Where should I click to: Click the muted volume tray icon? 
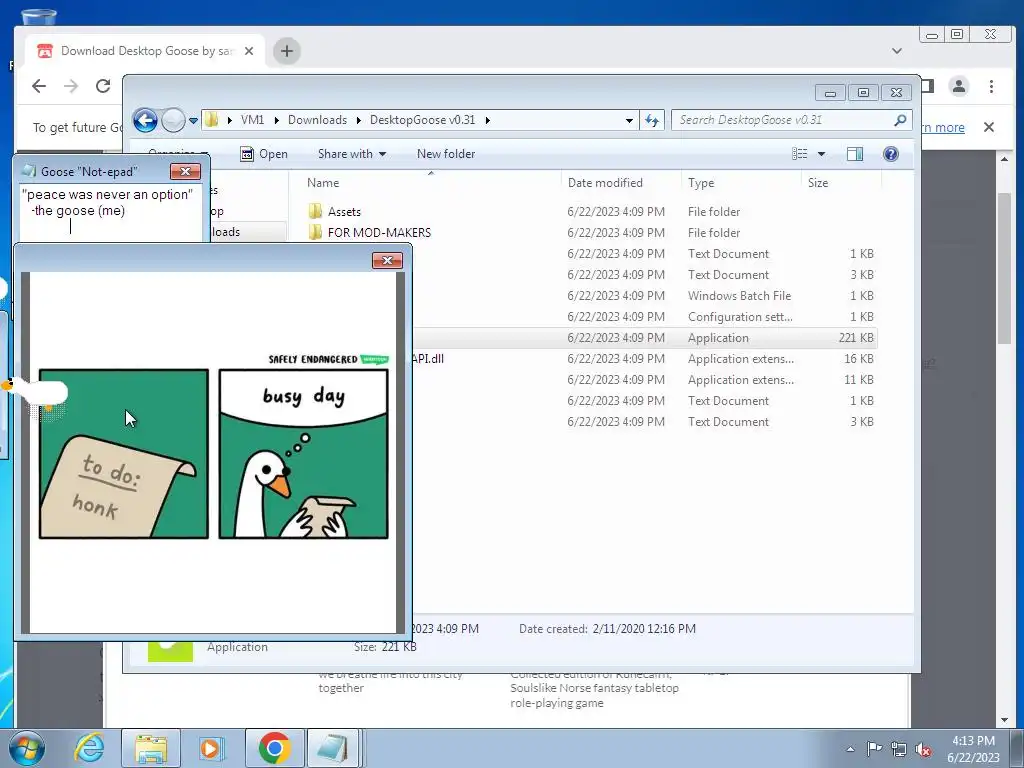pos(923,749)
